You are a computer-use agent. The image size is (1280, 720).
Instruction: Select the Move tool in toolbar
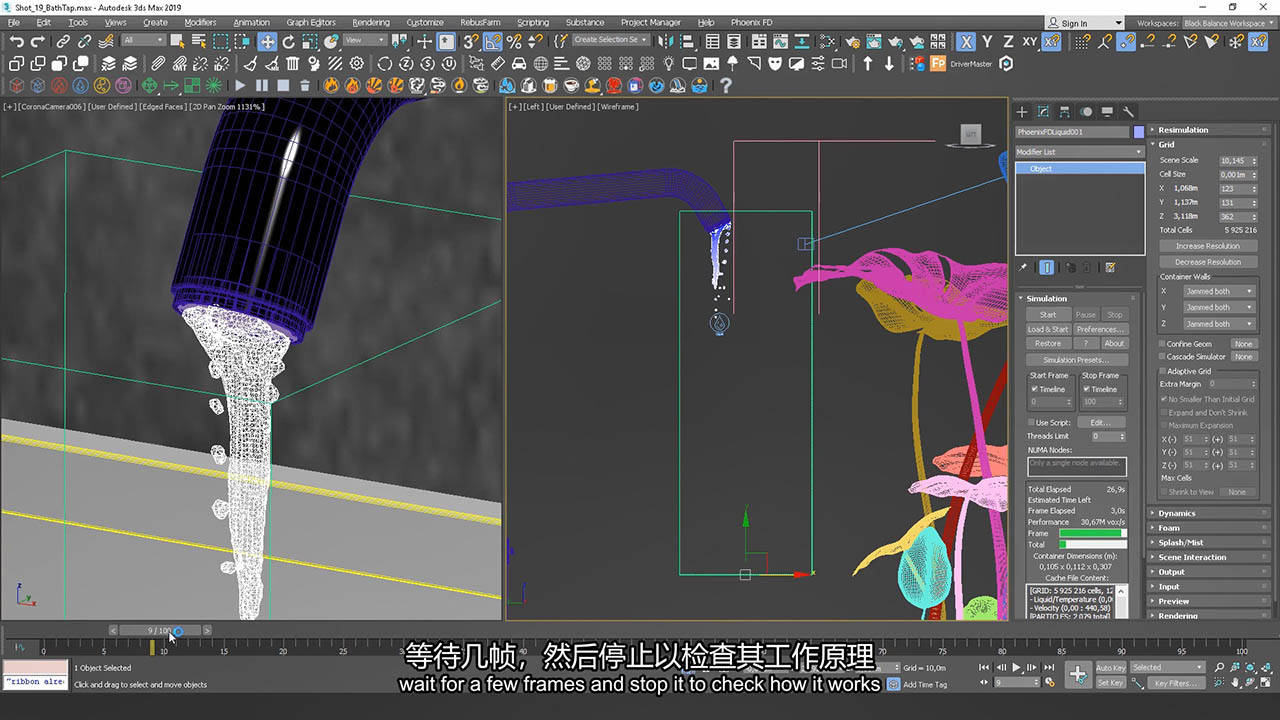[267, 41]
